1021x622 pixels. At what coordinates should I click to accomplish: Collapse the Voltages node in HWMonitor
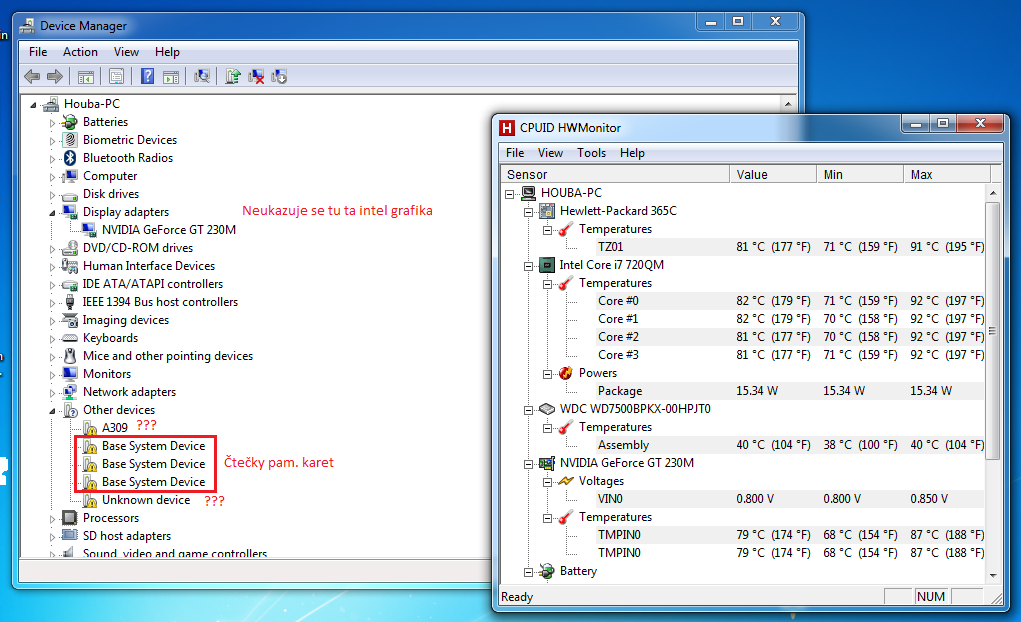click(x=548, y=482)
